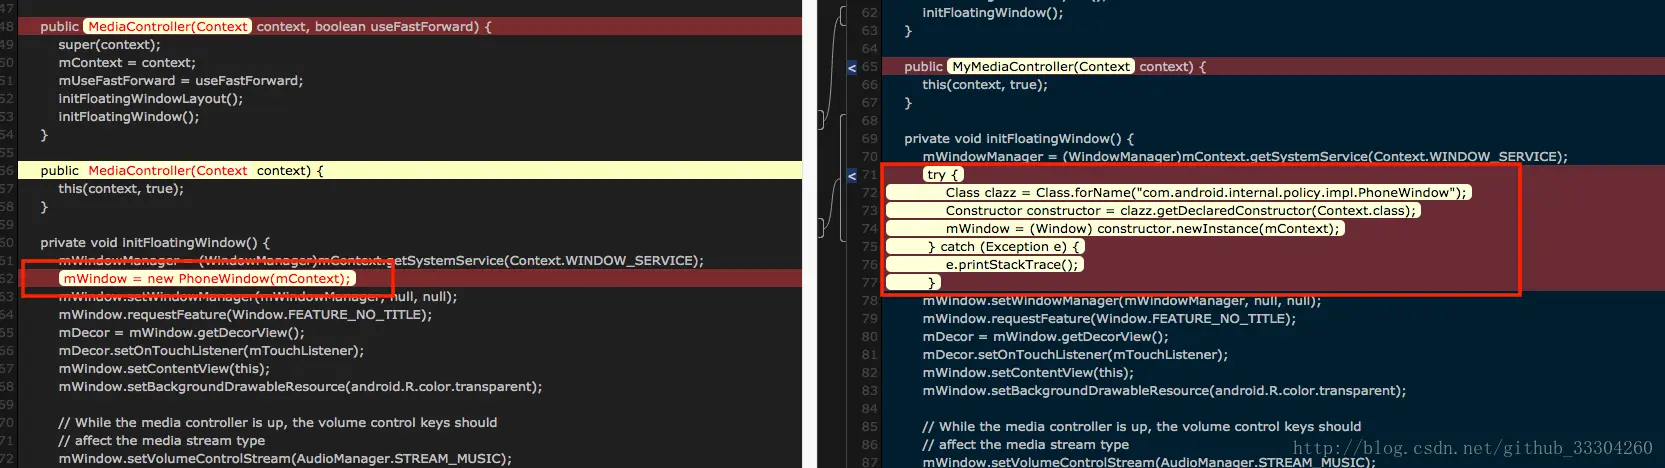Screen dimensions: 1665x468
Task: Click 'e.printStackTrace();' line
Action: (1012, 265)
